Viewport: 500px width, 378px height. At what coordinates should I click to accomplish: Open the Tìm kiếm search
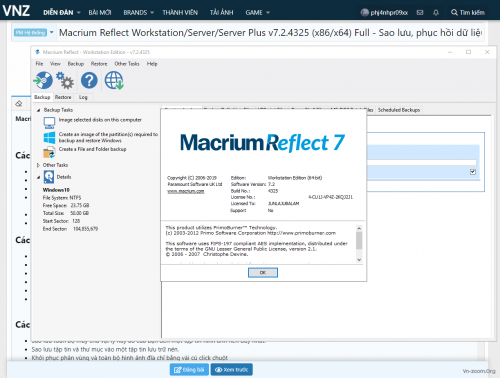(x=468, y=13)
